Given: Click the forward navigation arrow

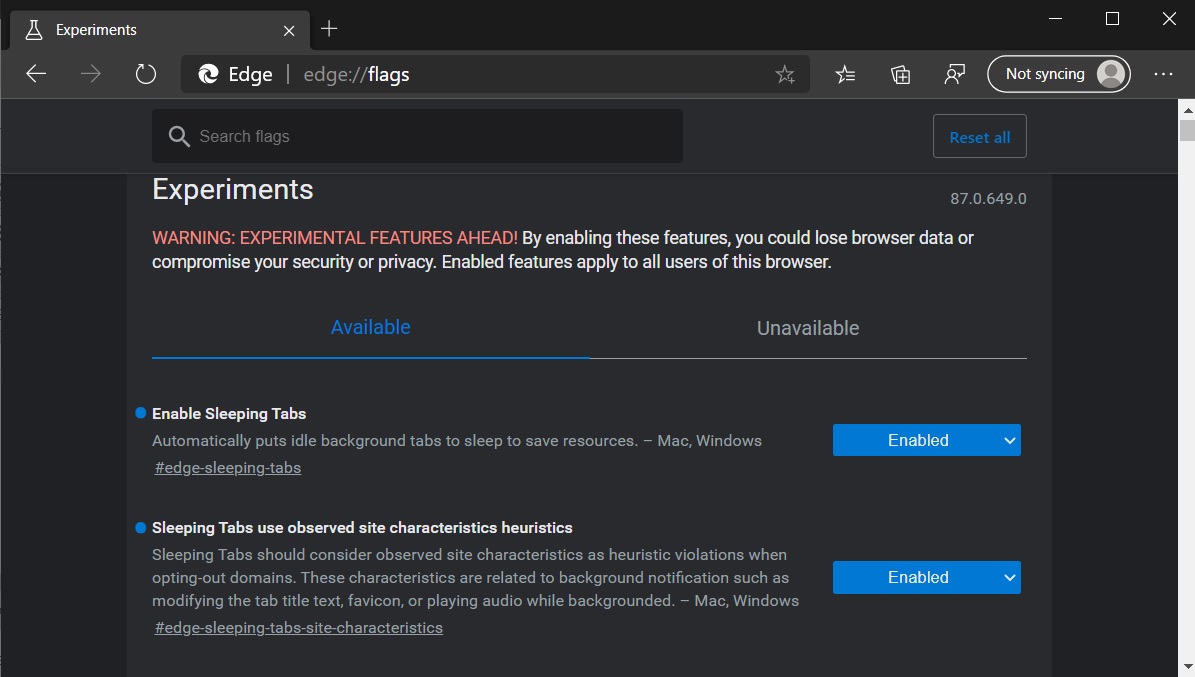Looking at the screenshot, I should (91, 74).
